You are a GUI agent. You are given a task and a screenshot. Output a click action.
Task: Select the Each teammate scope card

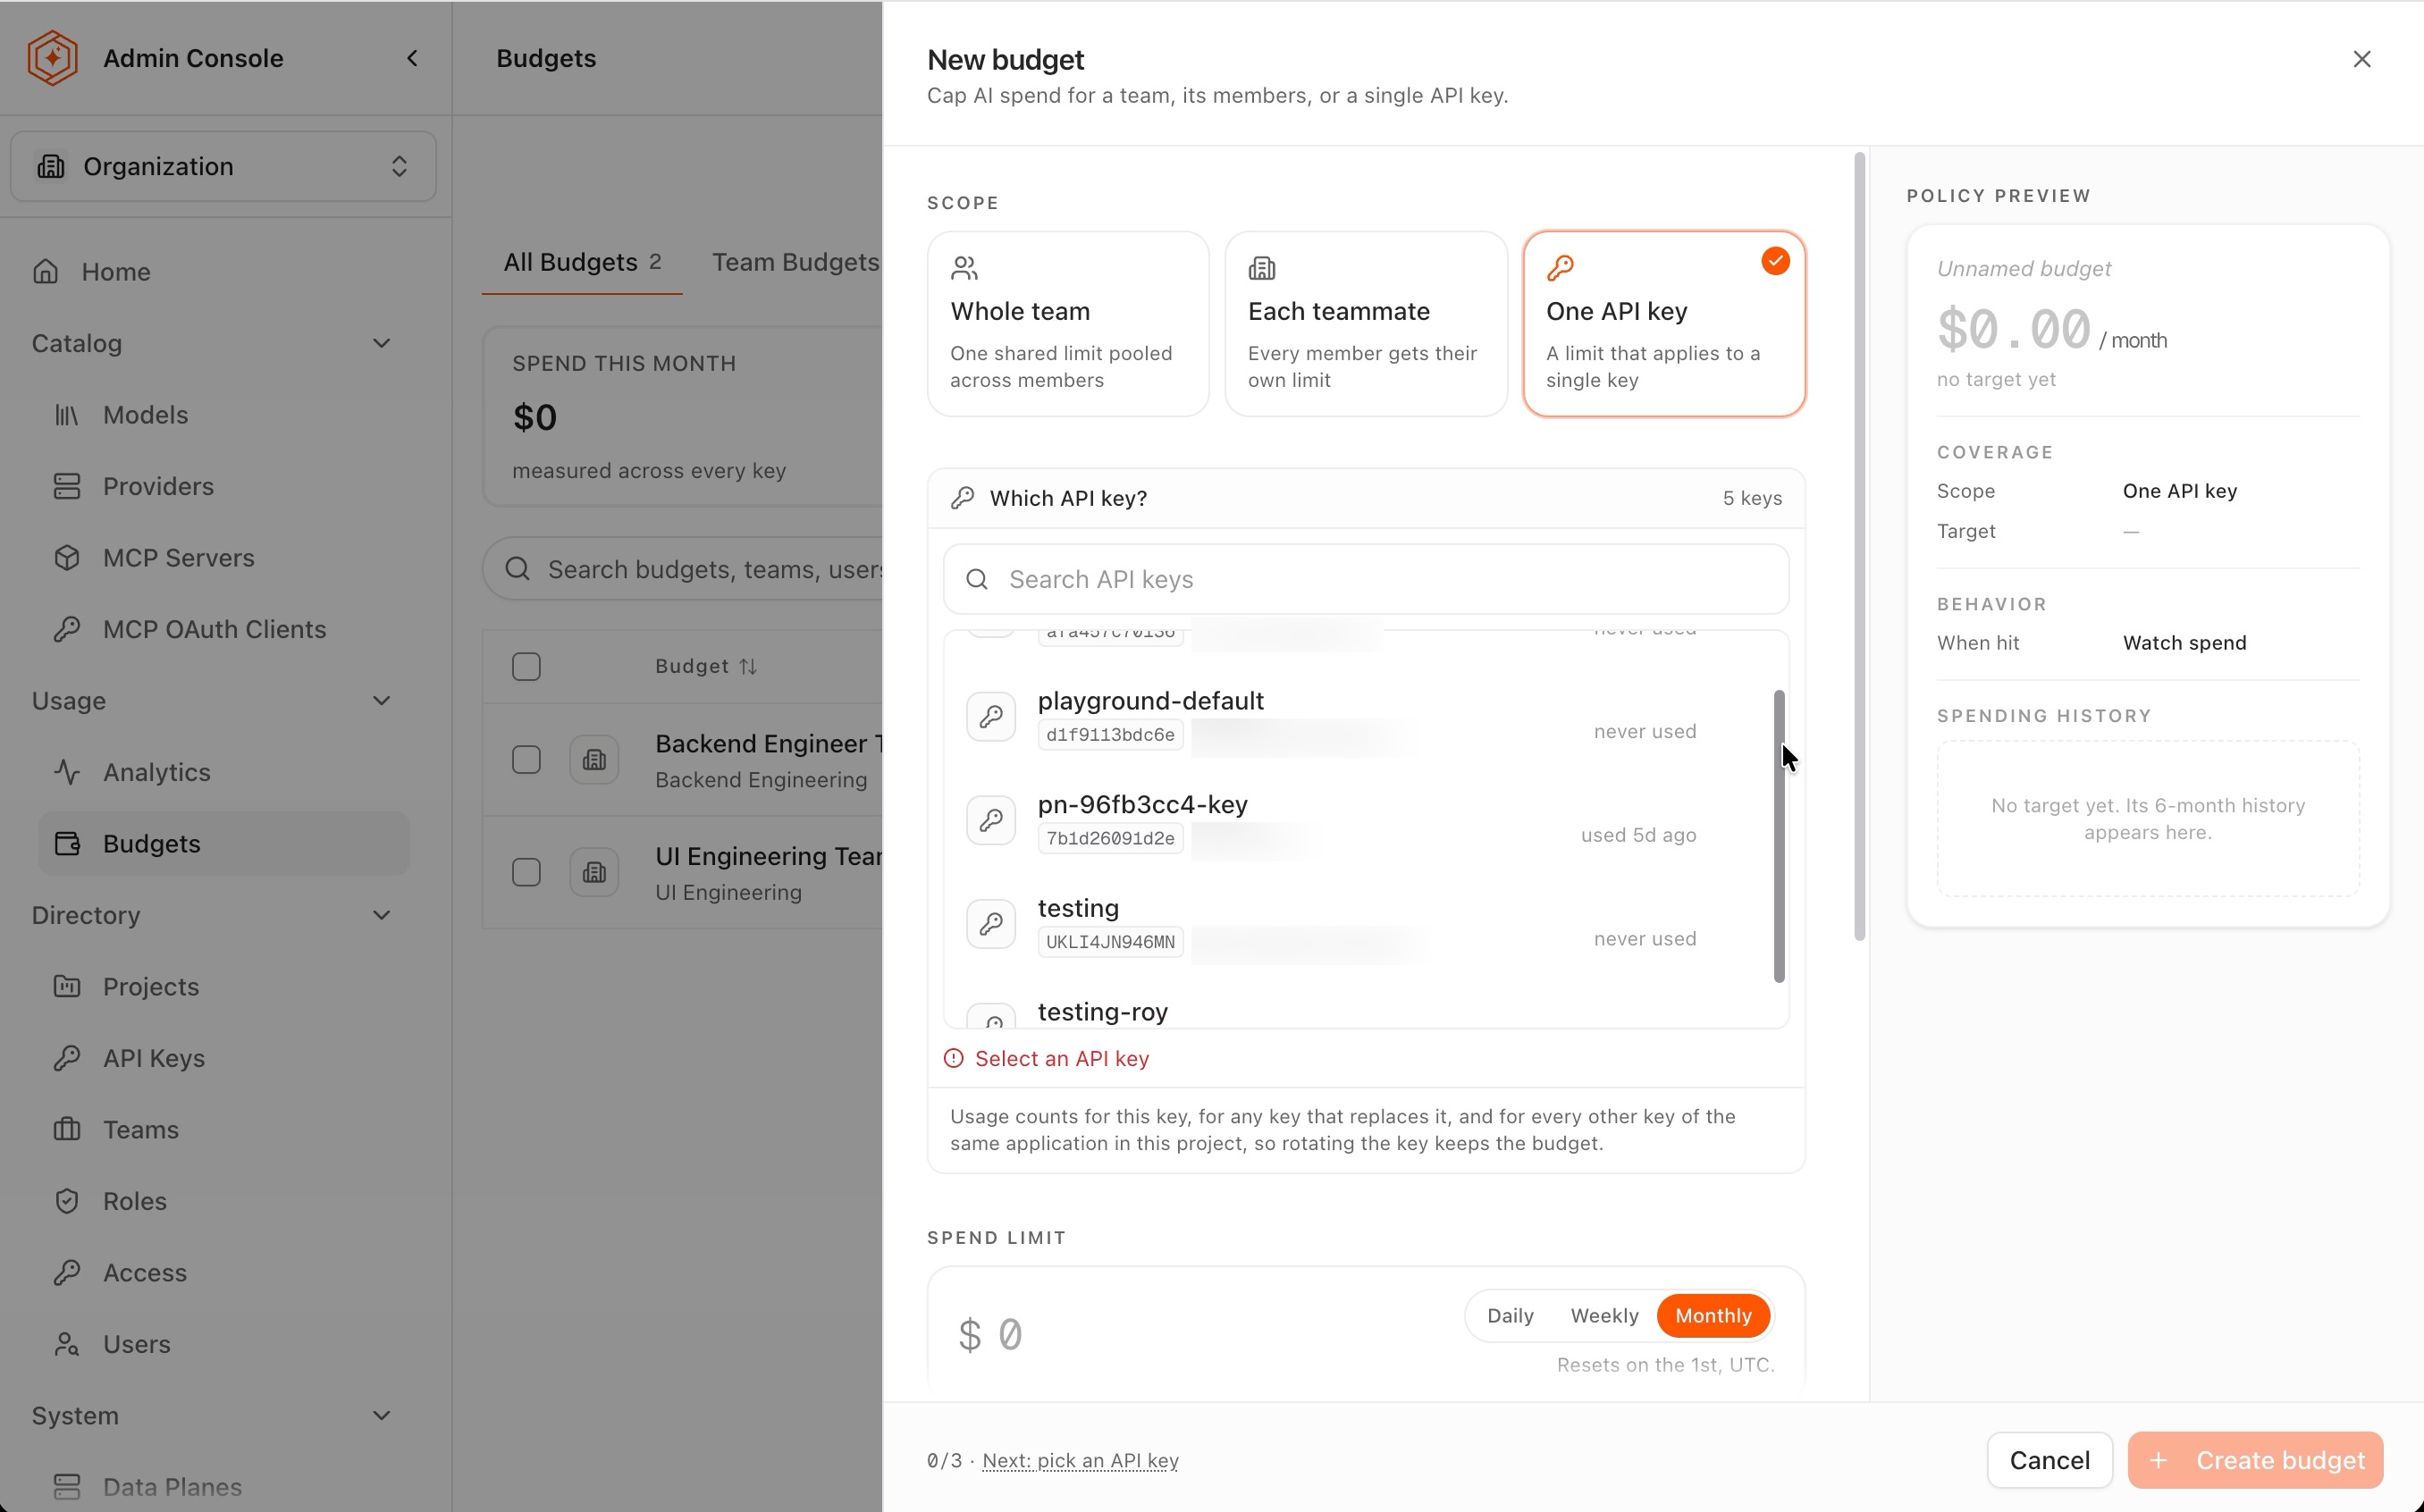click(x=1366, y=324)
